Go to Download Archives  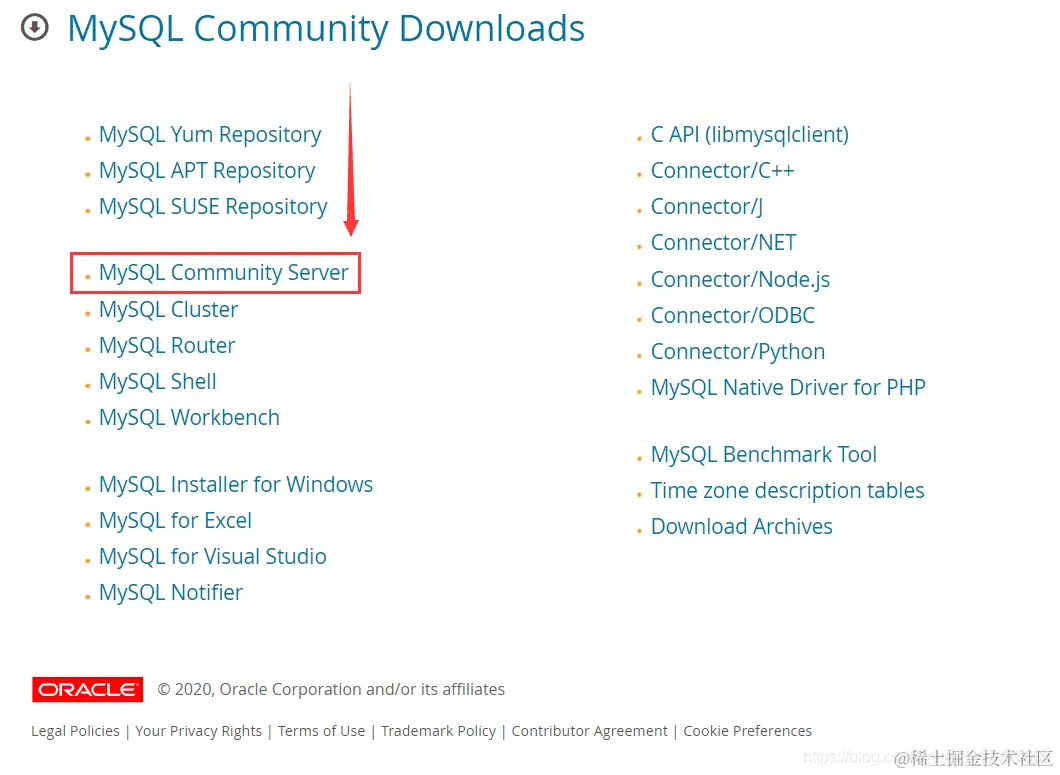742,527
